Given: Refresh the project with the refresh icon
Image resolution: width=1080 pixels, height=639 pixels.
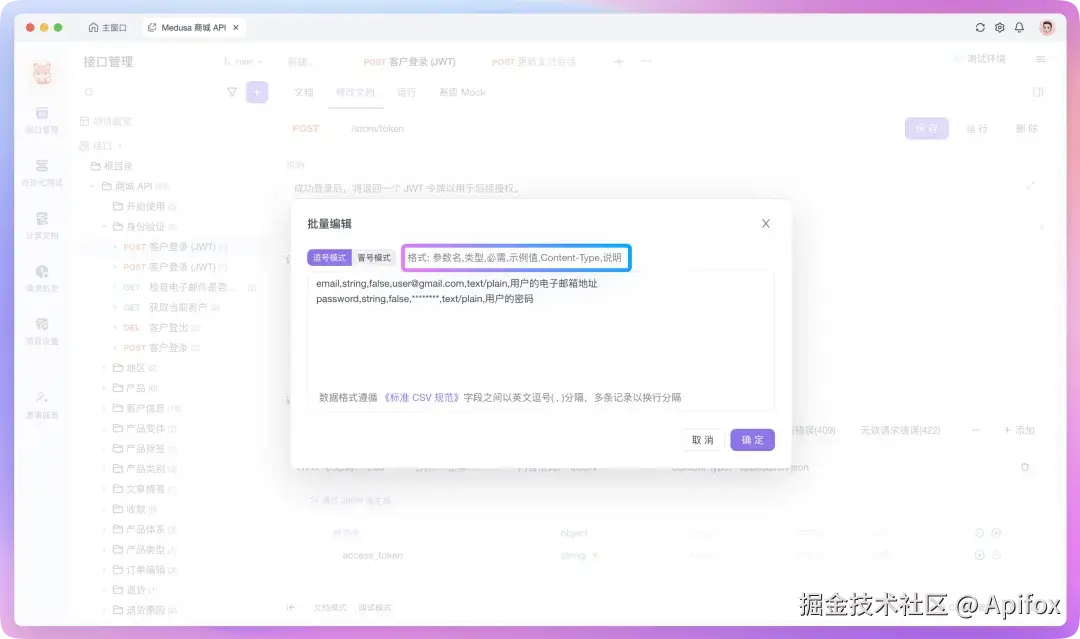Looking at the screenshot, I should point(980,28).
